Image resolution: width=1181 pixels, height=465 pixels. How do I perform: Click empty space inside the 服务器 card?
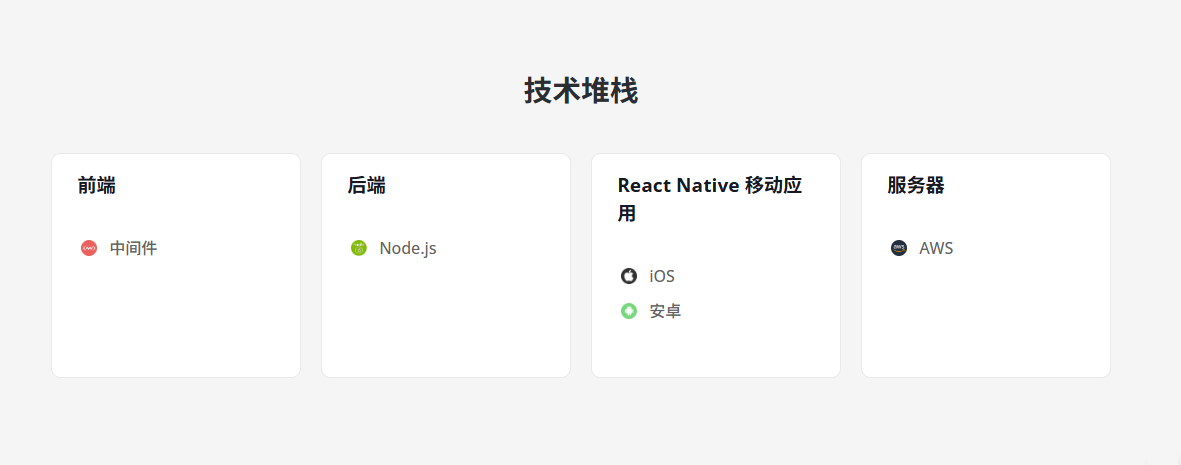pos(986,320)
